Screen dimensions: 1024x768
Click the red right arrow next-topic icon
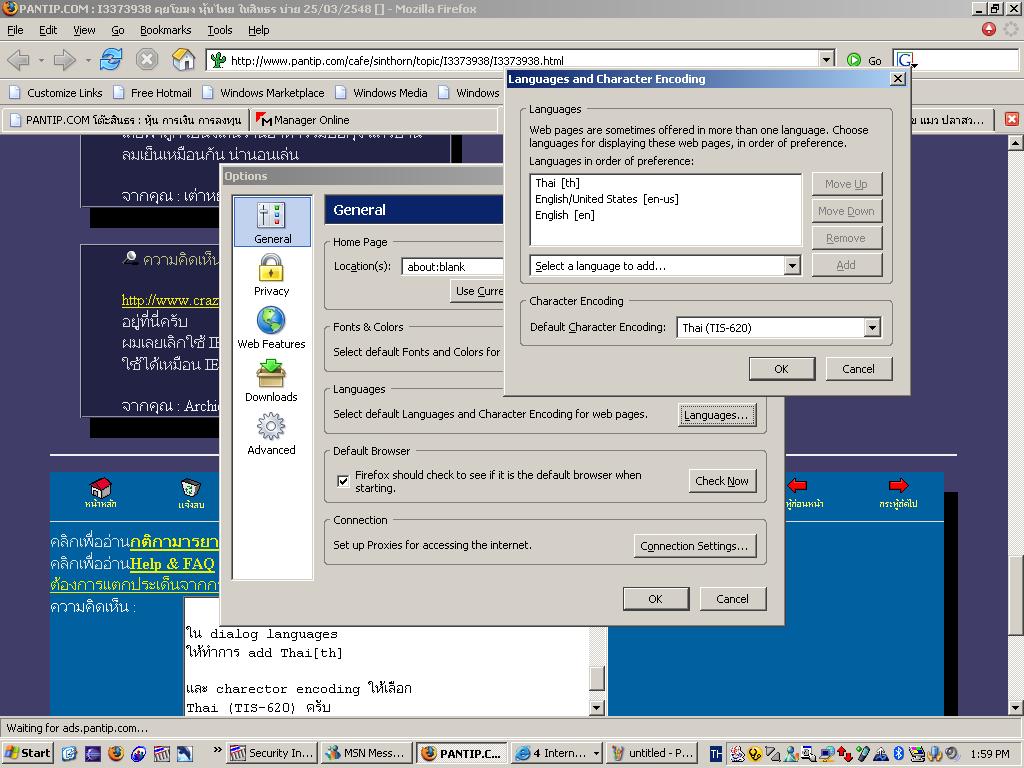click(x=899, y=485)
